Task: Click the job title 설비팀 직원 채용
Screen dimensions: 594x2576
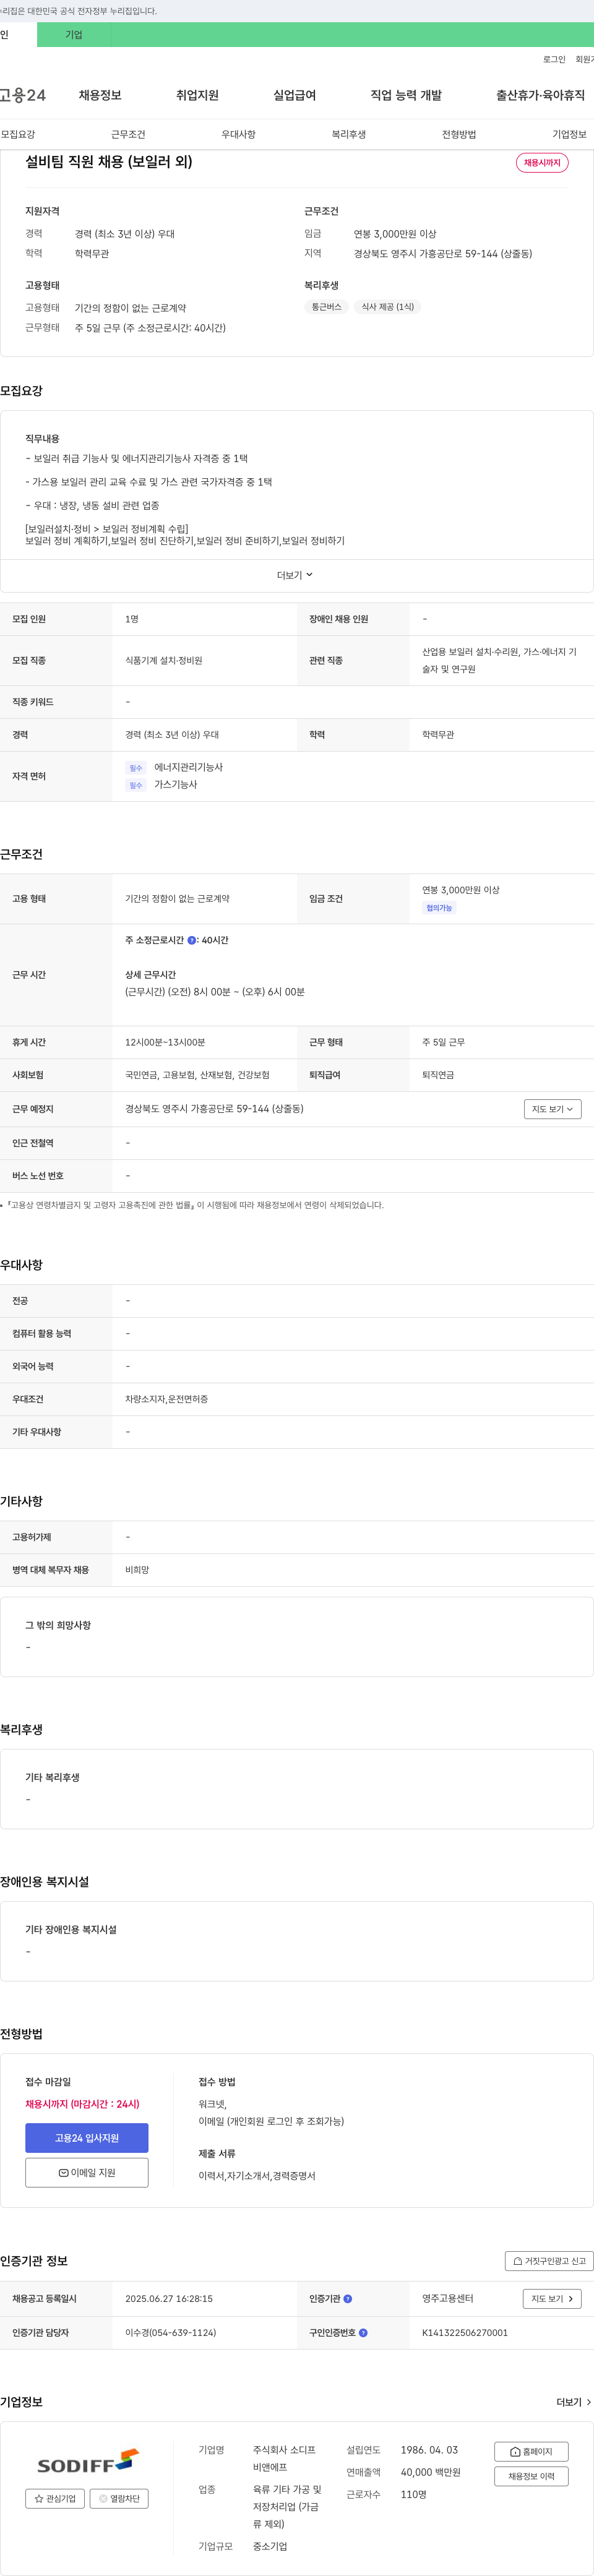Action: [109, 162]
